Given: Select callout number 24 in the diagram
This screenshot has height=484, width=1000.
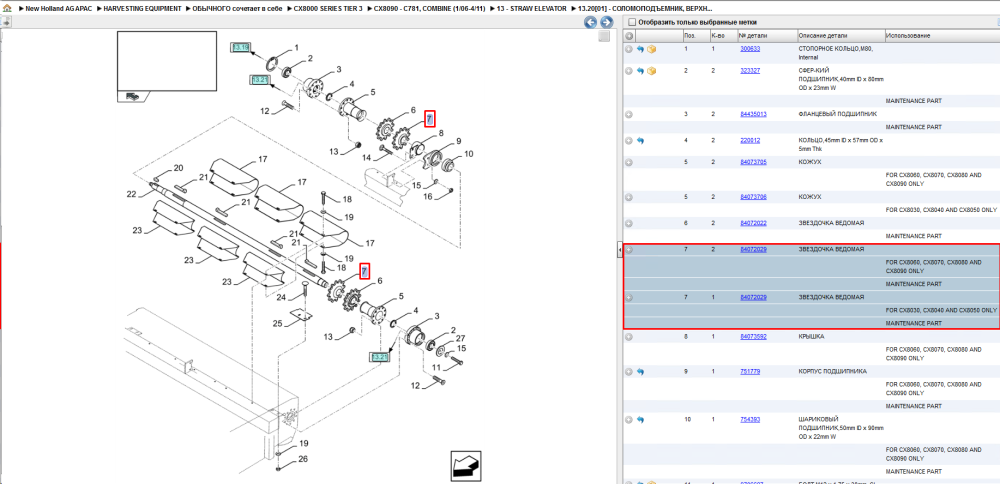Looking at the screenshot, I should [281, 297].
